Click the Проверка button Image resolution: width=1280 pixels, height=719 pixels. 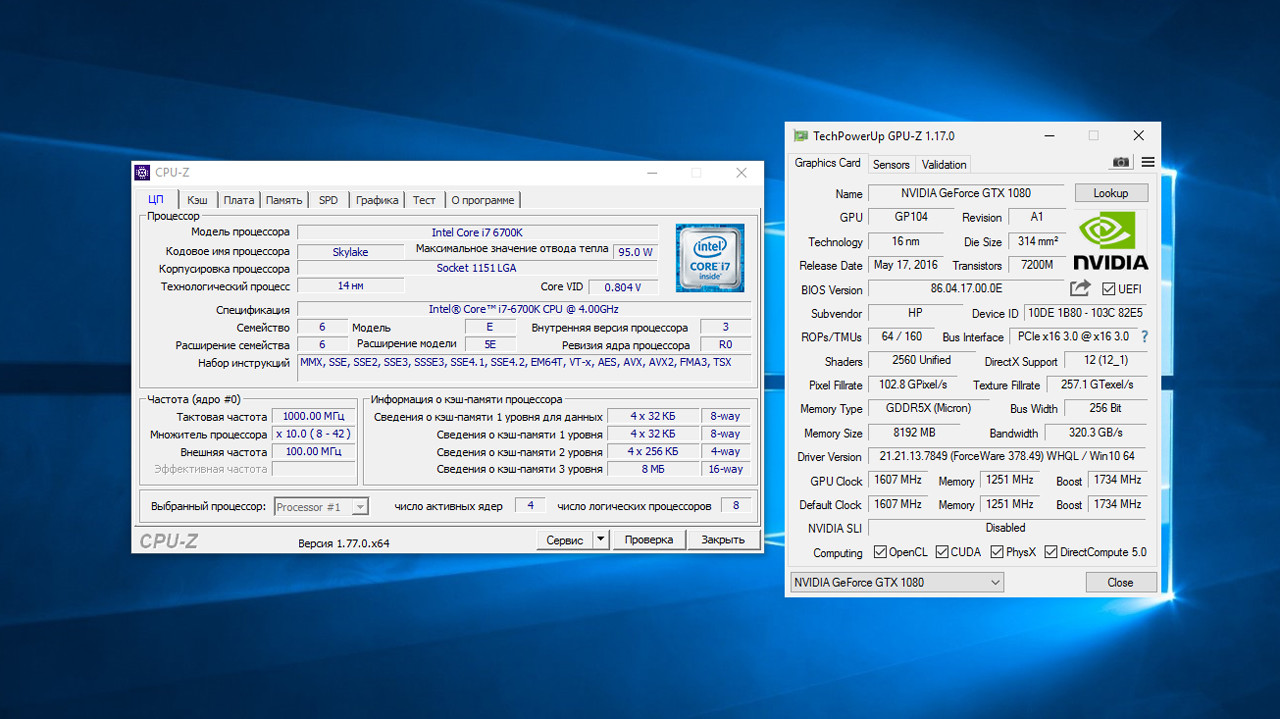(649, 540)
